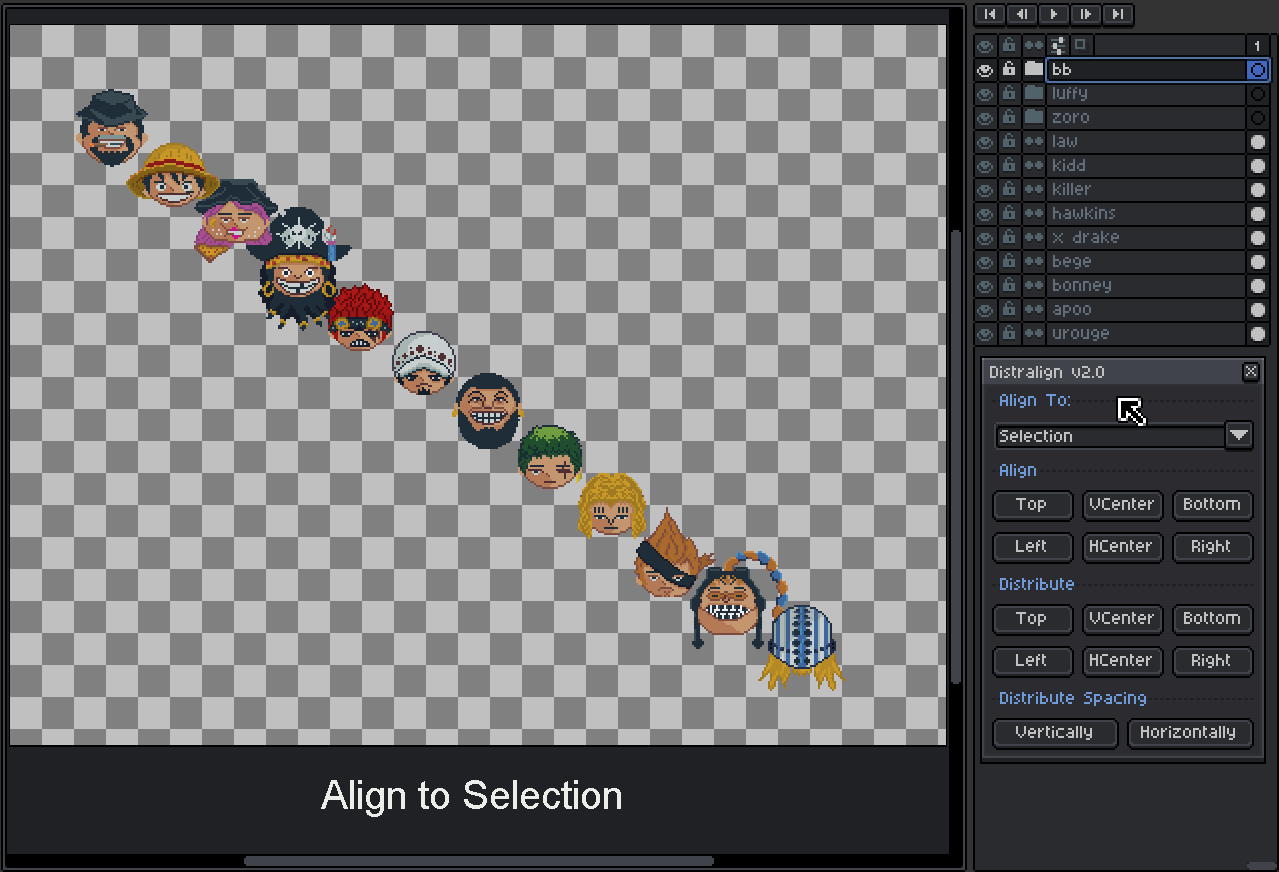
Task: Select the hawkins layer name
Action: point(1145,214)
